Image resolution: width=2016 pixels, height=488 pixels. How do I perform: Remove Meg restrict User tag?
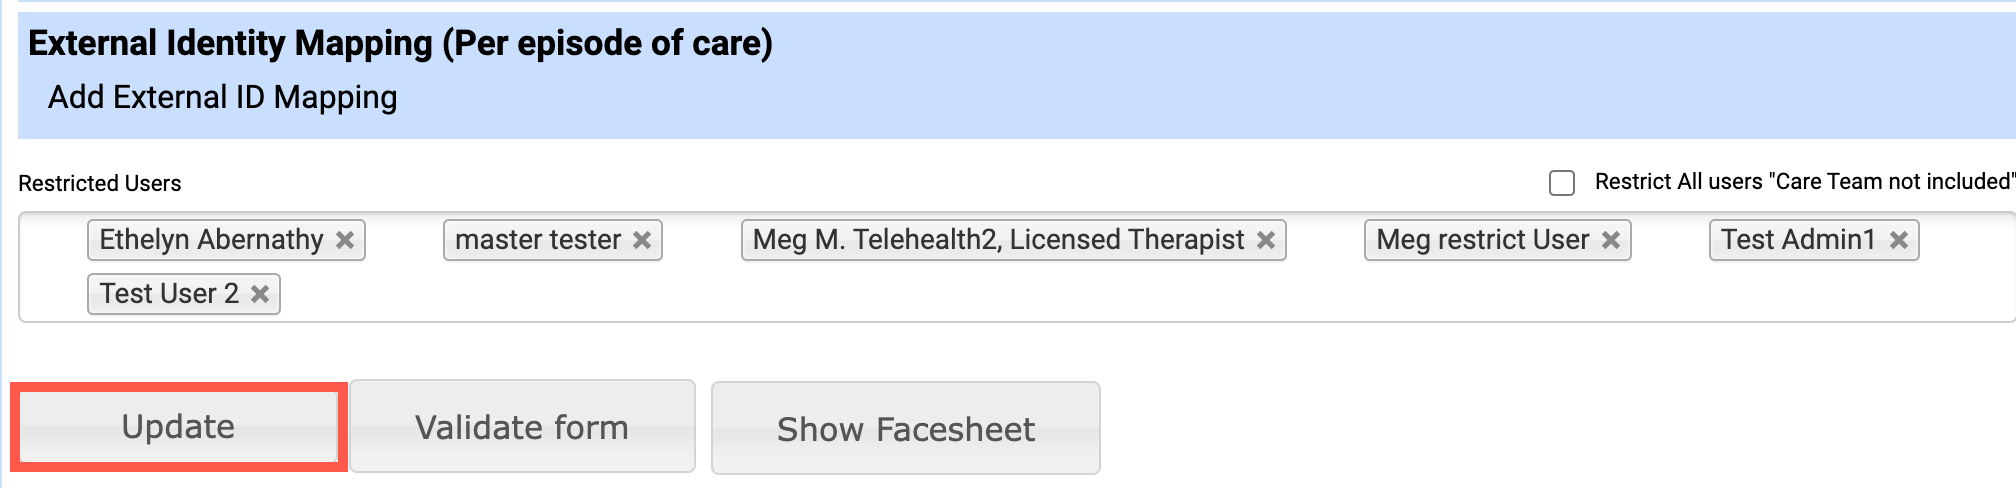[x=1610, y=241]
